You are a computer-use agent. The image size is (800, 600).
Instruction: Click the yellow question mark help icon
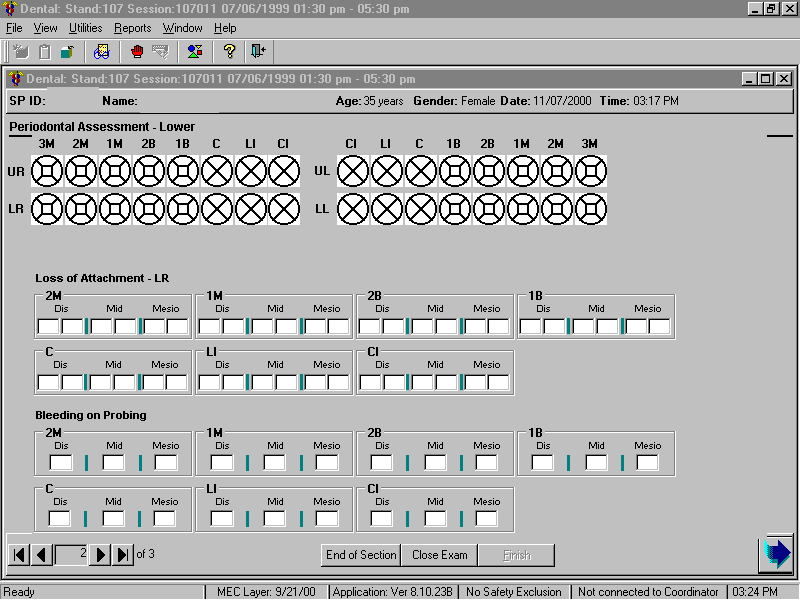pos(229,51)
